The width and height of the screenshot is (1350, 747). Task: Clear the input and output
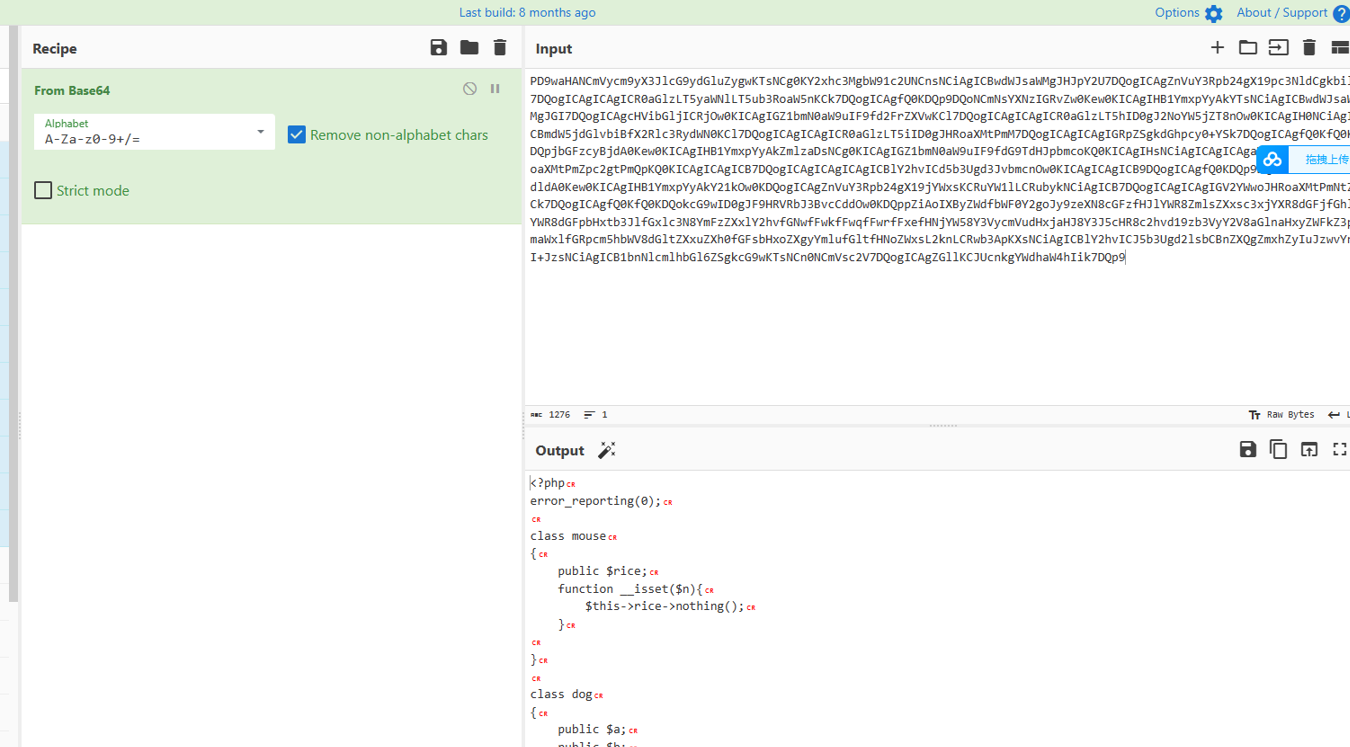1309,48
